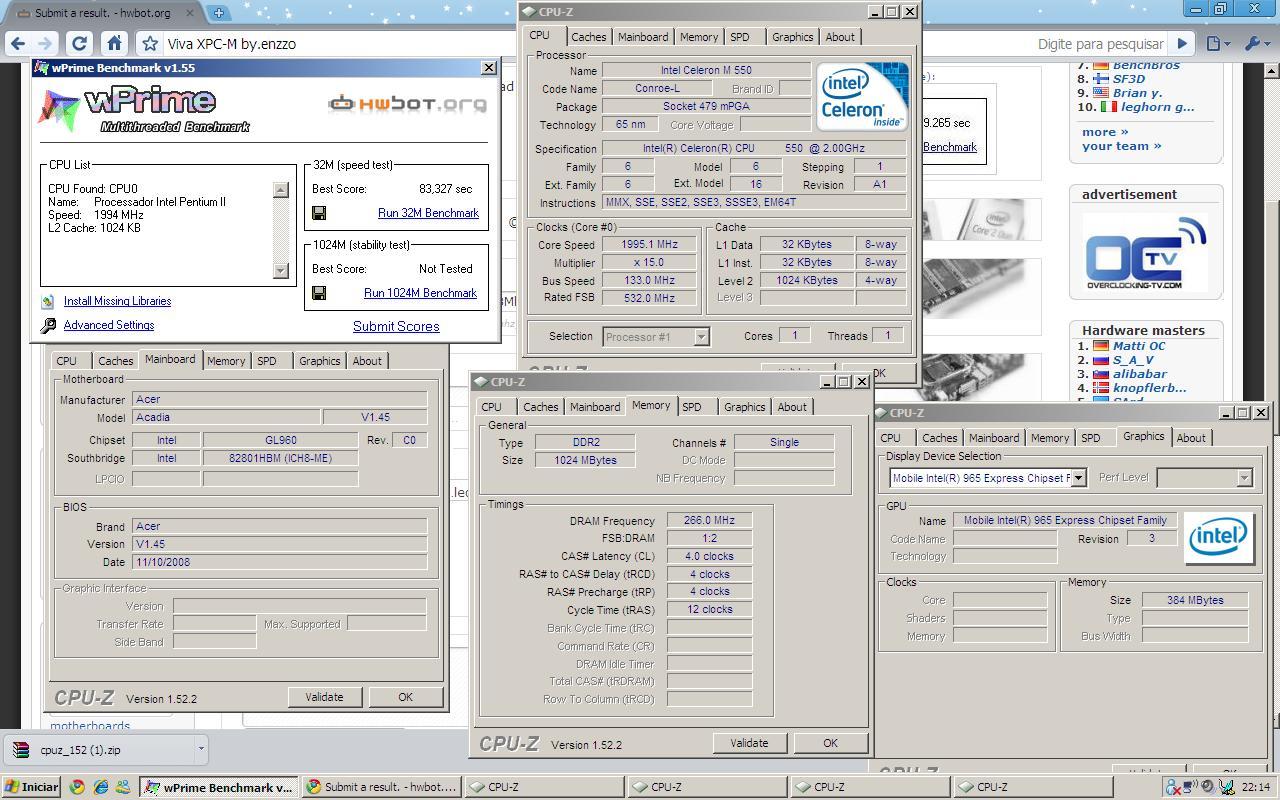
Task: Close the wPrime Benchmark window
Action: pos(488,68)
